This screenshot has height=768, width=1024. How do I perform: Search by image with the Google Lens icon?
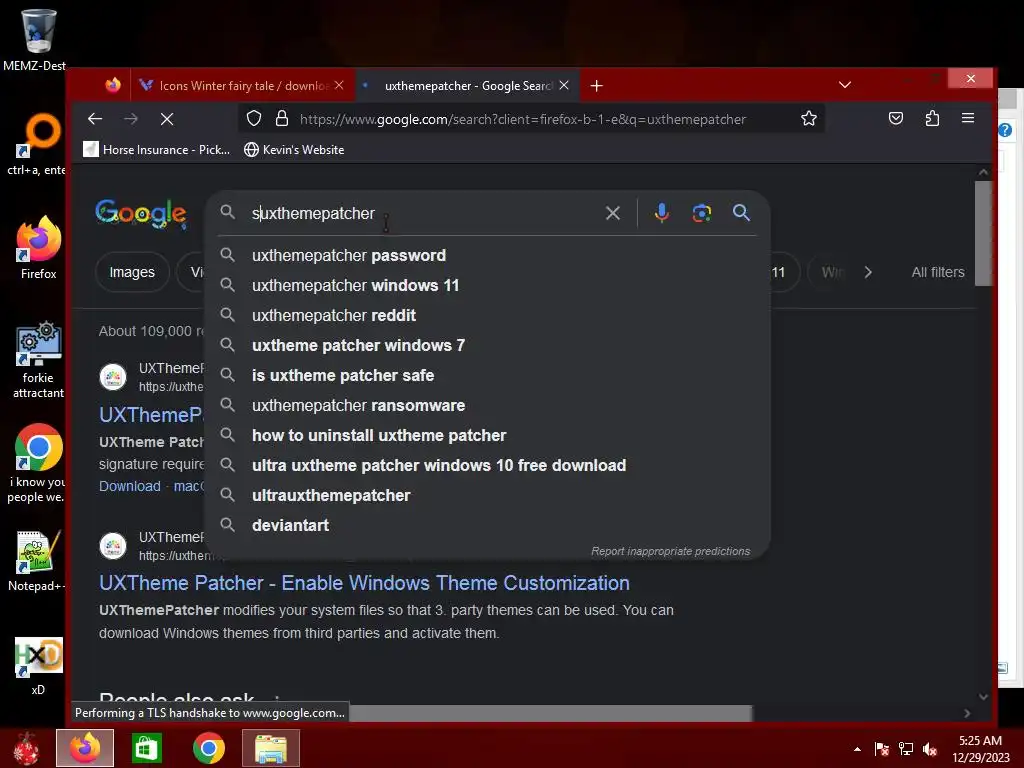point(701,213)
